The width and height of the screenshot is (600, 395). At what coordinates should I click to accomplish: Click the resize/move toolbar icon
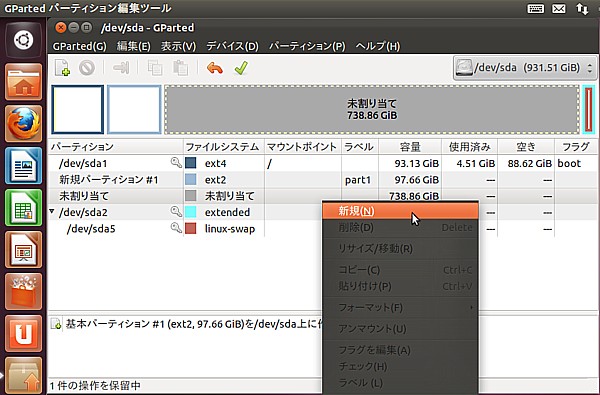(121, 68)
